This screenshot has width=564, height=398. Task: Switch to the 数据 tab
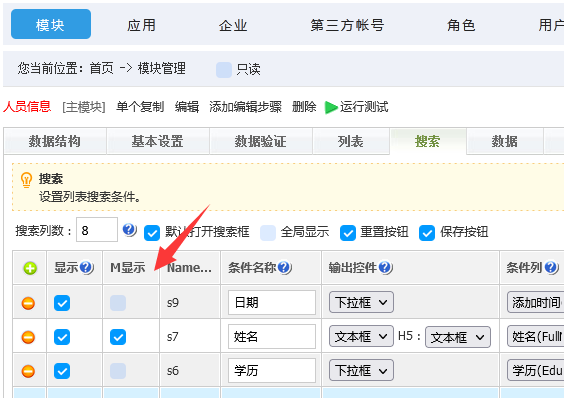coord(505,141)
